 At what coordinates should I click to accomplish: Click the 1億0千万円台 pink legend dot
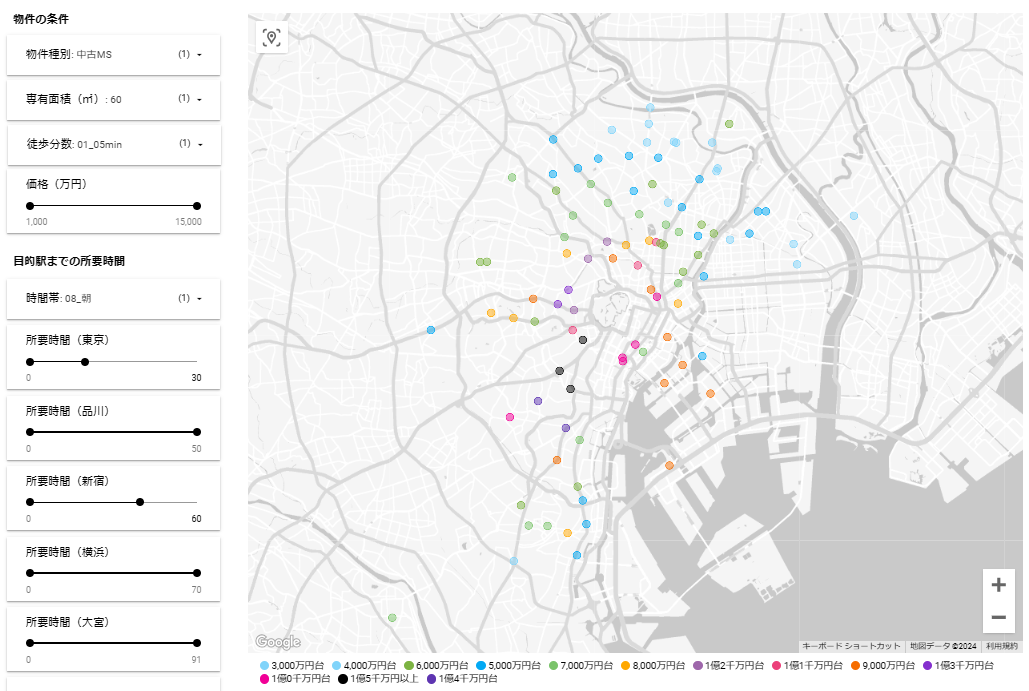[264, 679]
